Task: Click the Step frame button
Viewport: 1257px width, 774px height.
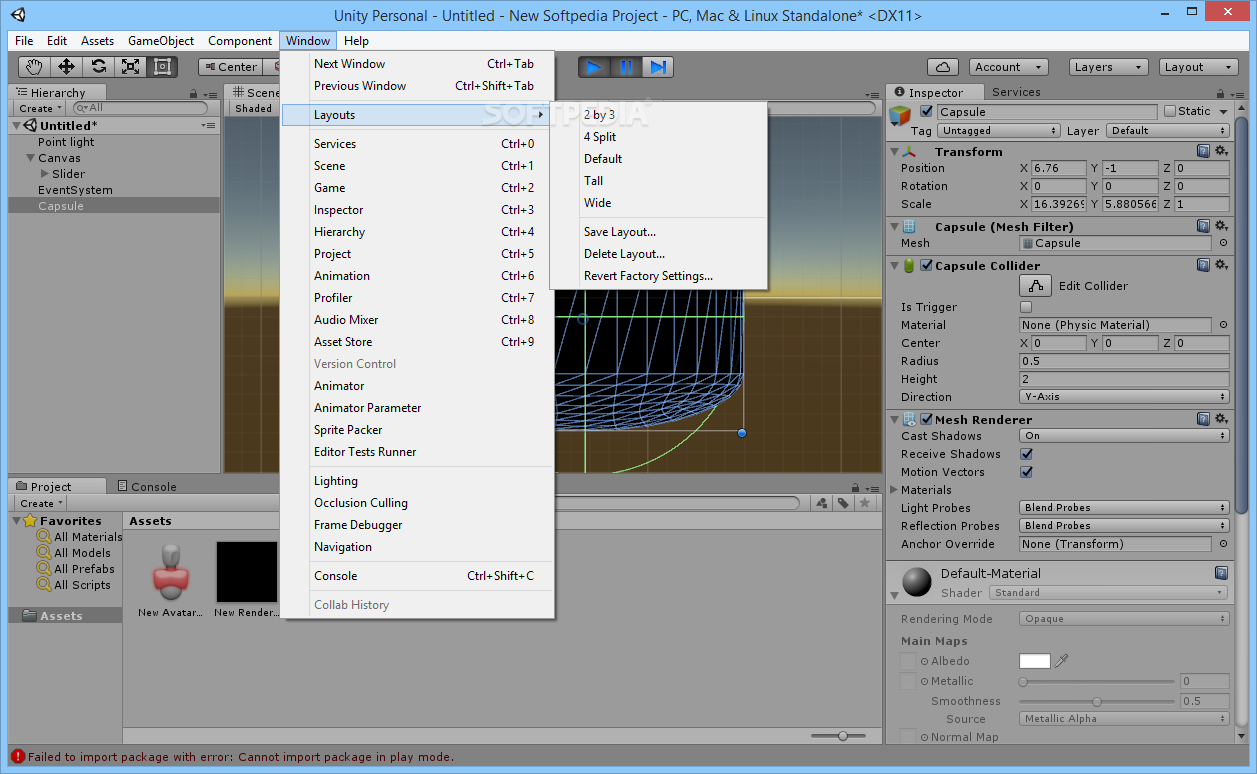Action: tap(658, 67)
